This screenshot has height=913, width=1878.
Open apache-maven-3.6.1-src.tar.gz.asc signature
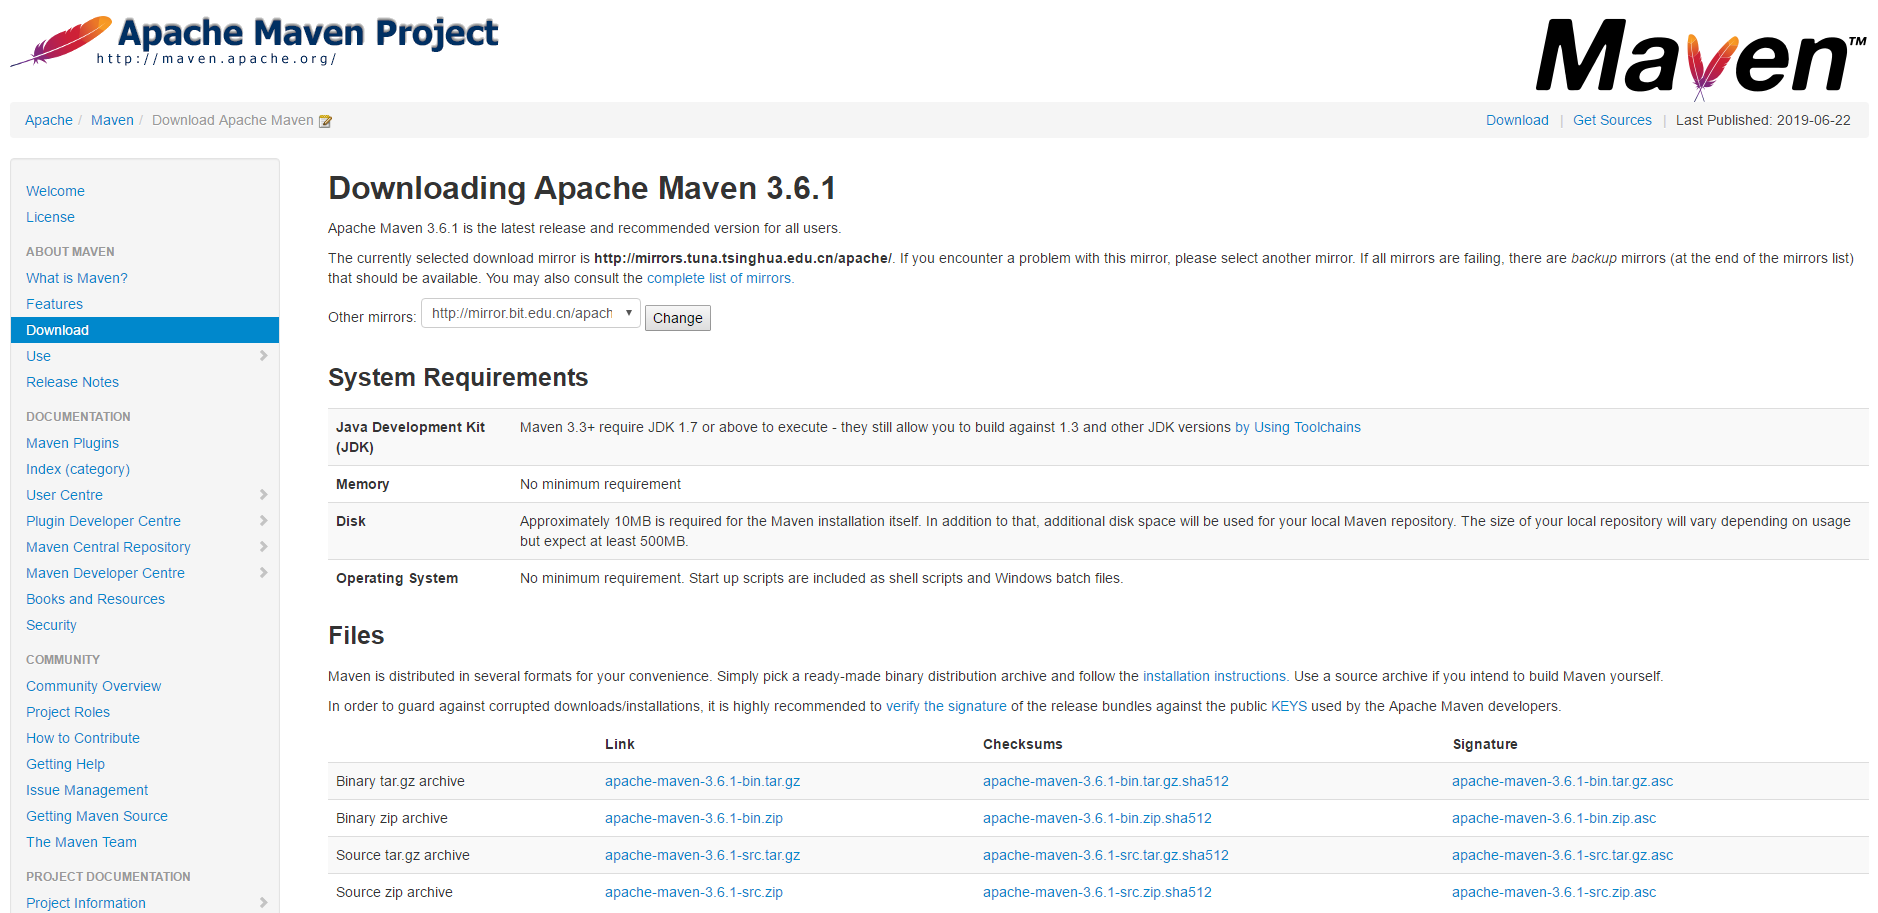pos(1562,855)
